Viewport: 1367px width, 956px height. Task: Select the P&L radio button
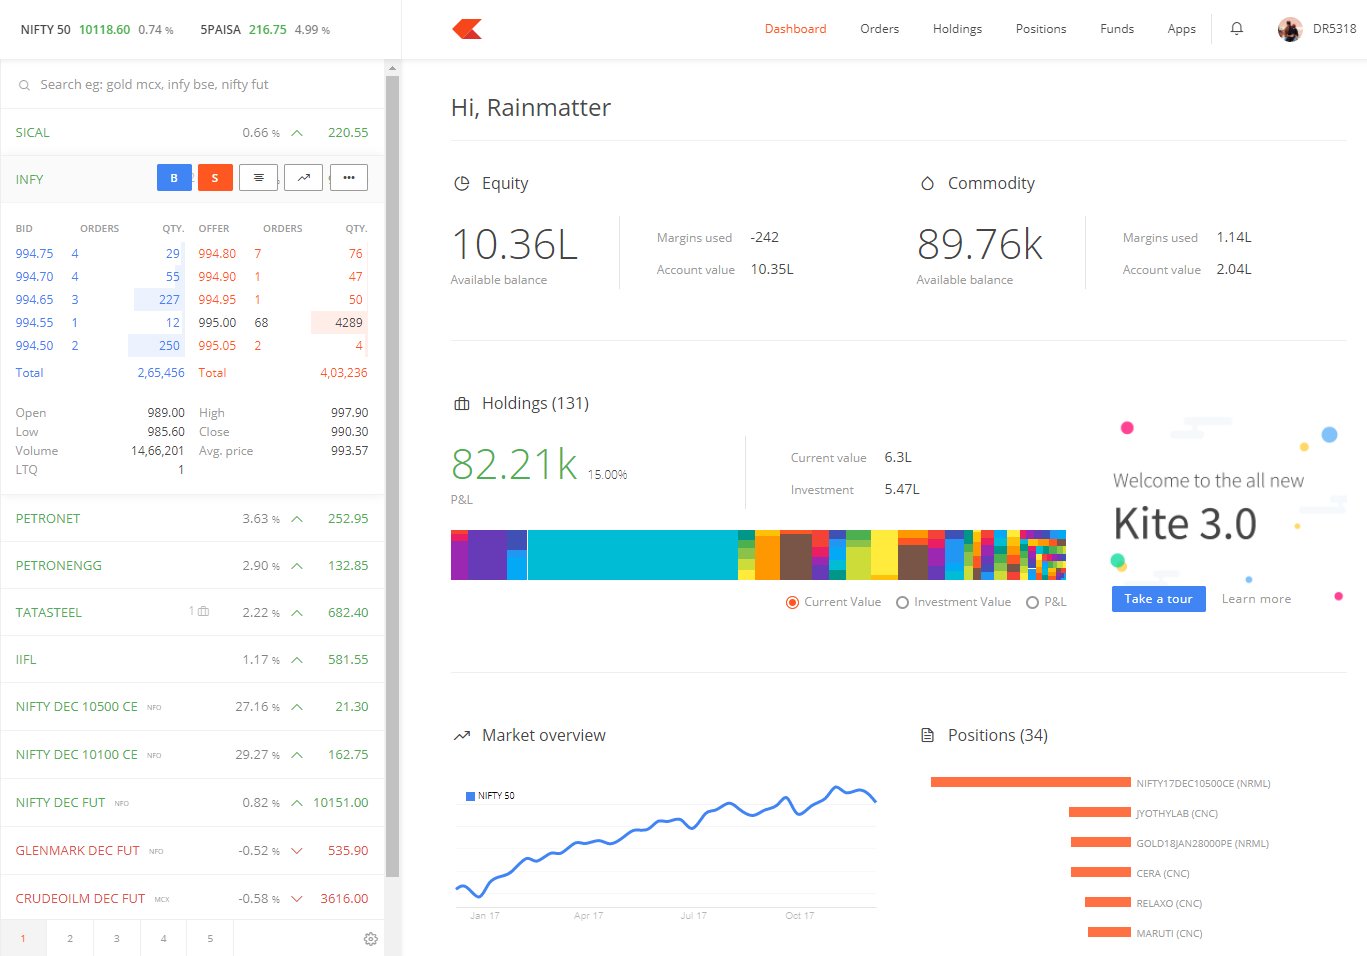tap(1032, 602)
